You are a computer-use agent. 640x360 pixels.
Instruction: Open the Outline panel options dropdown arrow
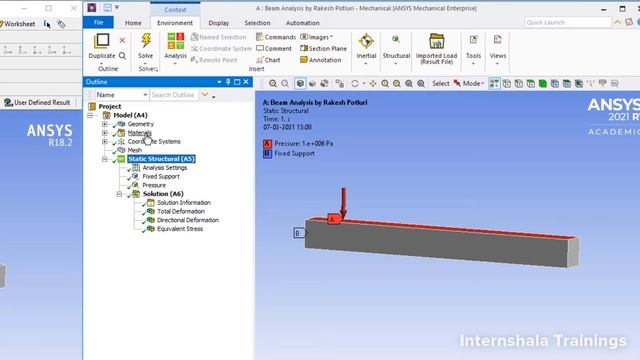[219, 82]
